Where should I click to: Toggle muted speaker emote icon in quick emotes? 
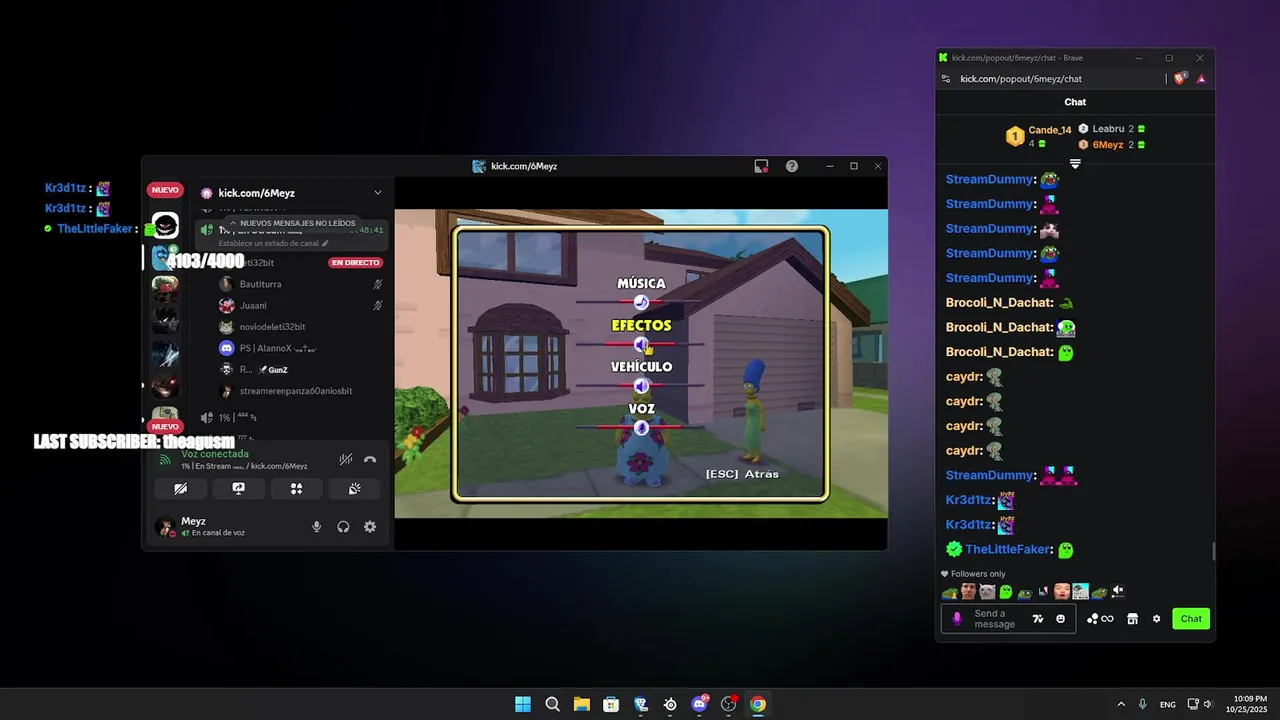[1118, 591]
